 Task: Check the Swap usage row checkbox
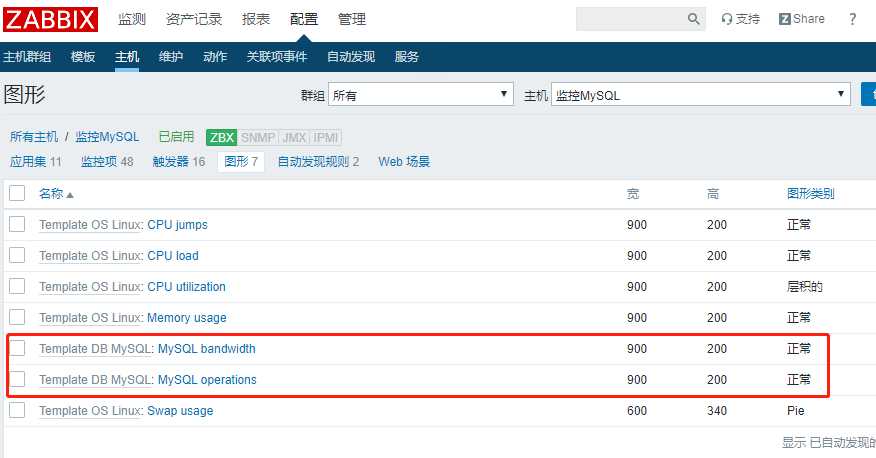(x=17, y=411)
